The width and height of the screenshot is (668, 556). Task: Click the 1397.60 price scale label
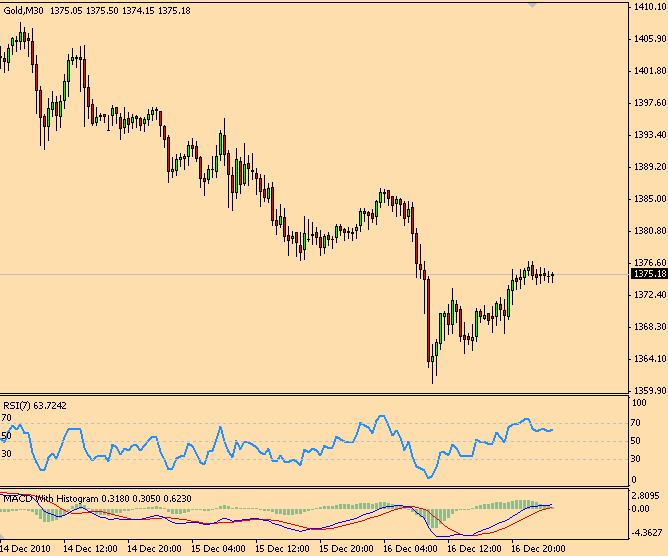(650, 103)
